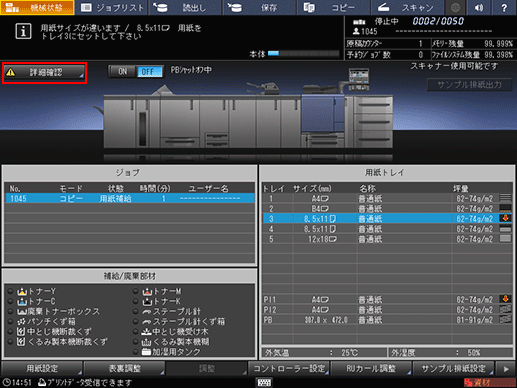Switch the PB shutoff toggle to ON
Screen dimensions: 517x388
pyautogui.click(x=122, y=71)
